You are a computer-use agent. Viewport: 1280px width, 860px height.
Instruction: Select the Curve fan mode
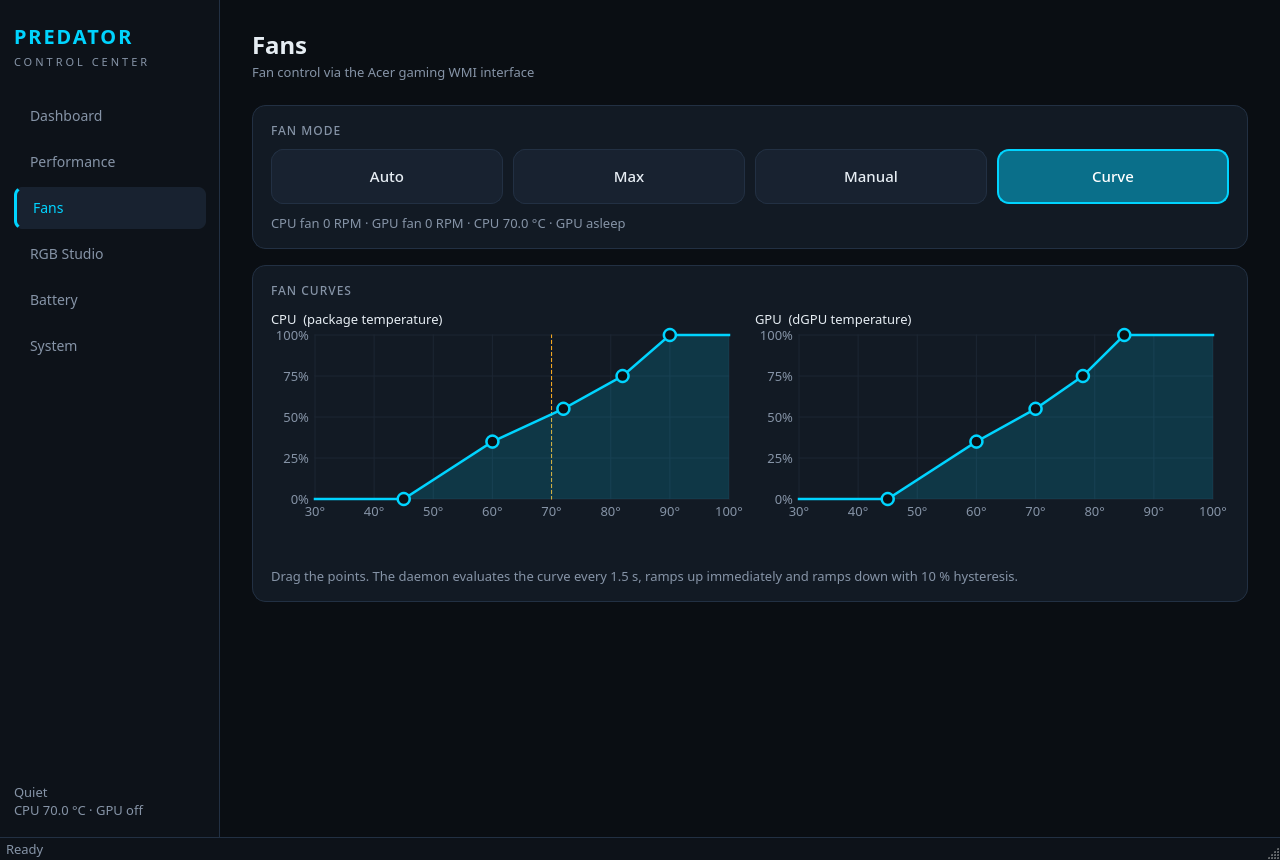click(1113, 177)
